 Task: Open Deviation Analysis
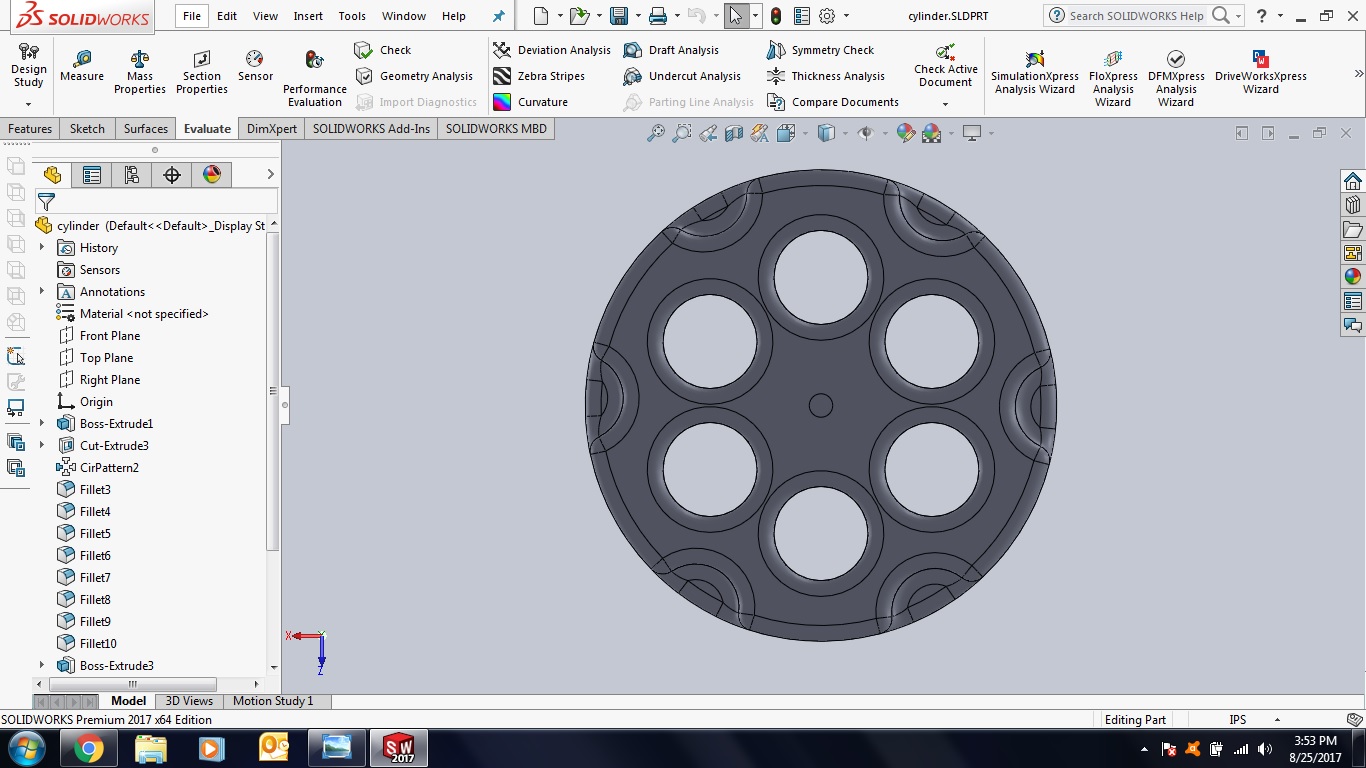tap(552, 50)
